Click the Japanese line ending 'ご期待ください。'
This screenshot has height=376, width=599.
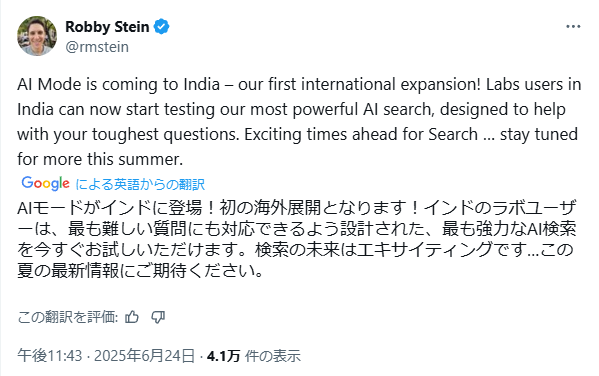140,271
